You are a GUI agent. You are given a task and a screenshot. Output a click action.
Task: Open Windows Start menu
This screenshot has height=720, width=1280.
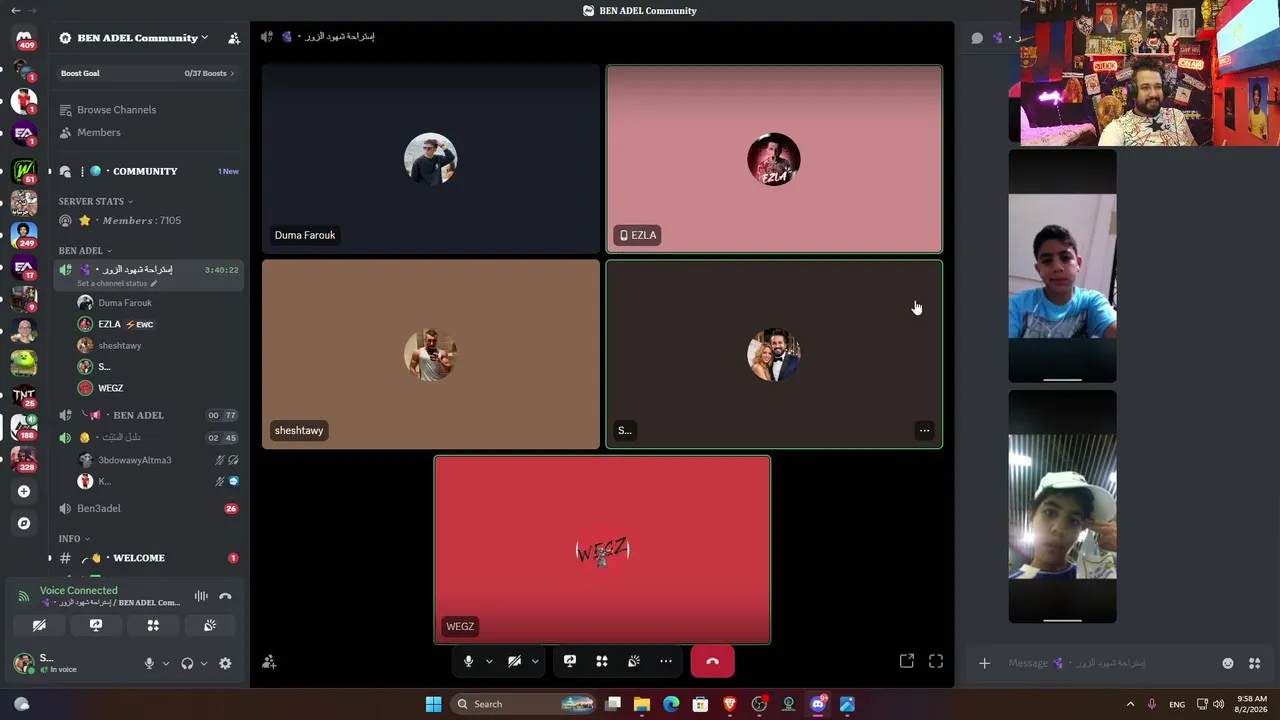click(x=433, y=704)
